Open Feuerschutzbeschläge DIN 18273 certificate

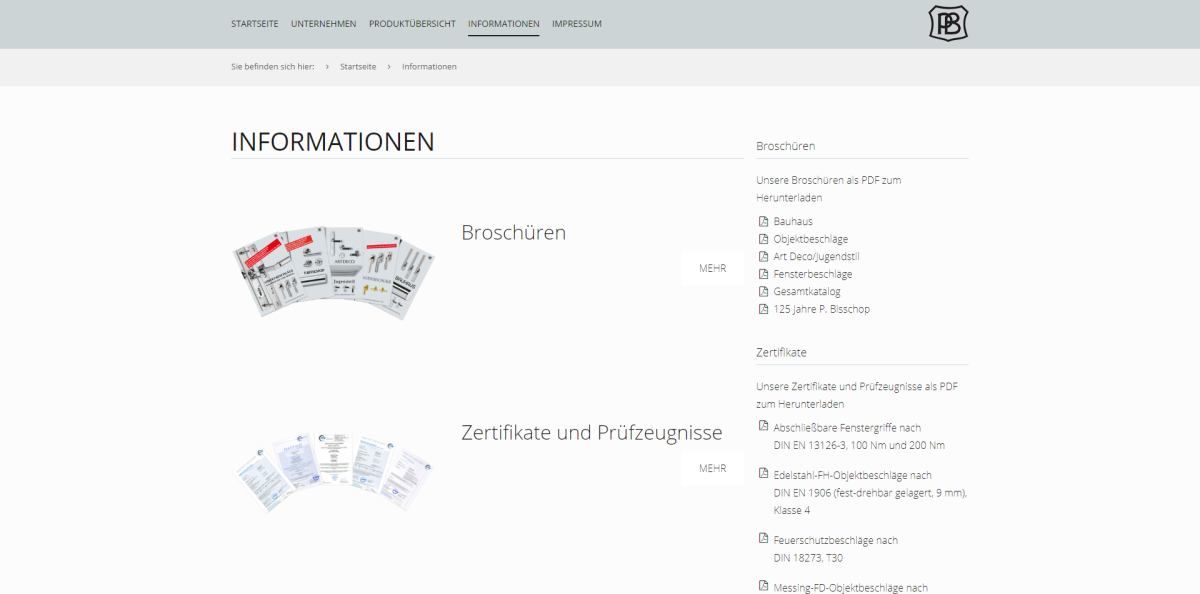click(x=836, y=549)
